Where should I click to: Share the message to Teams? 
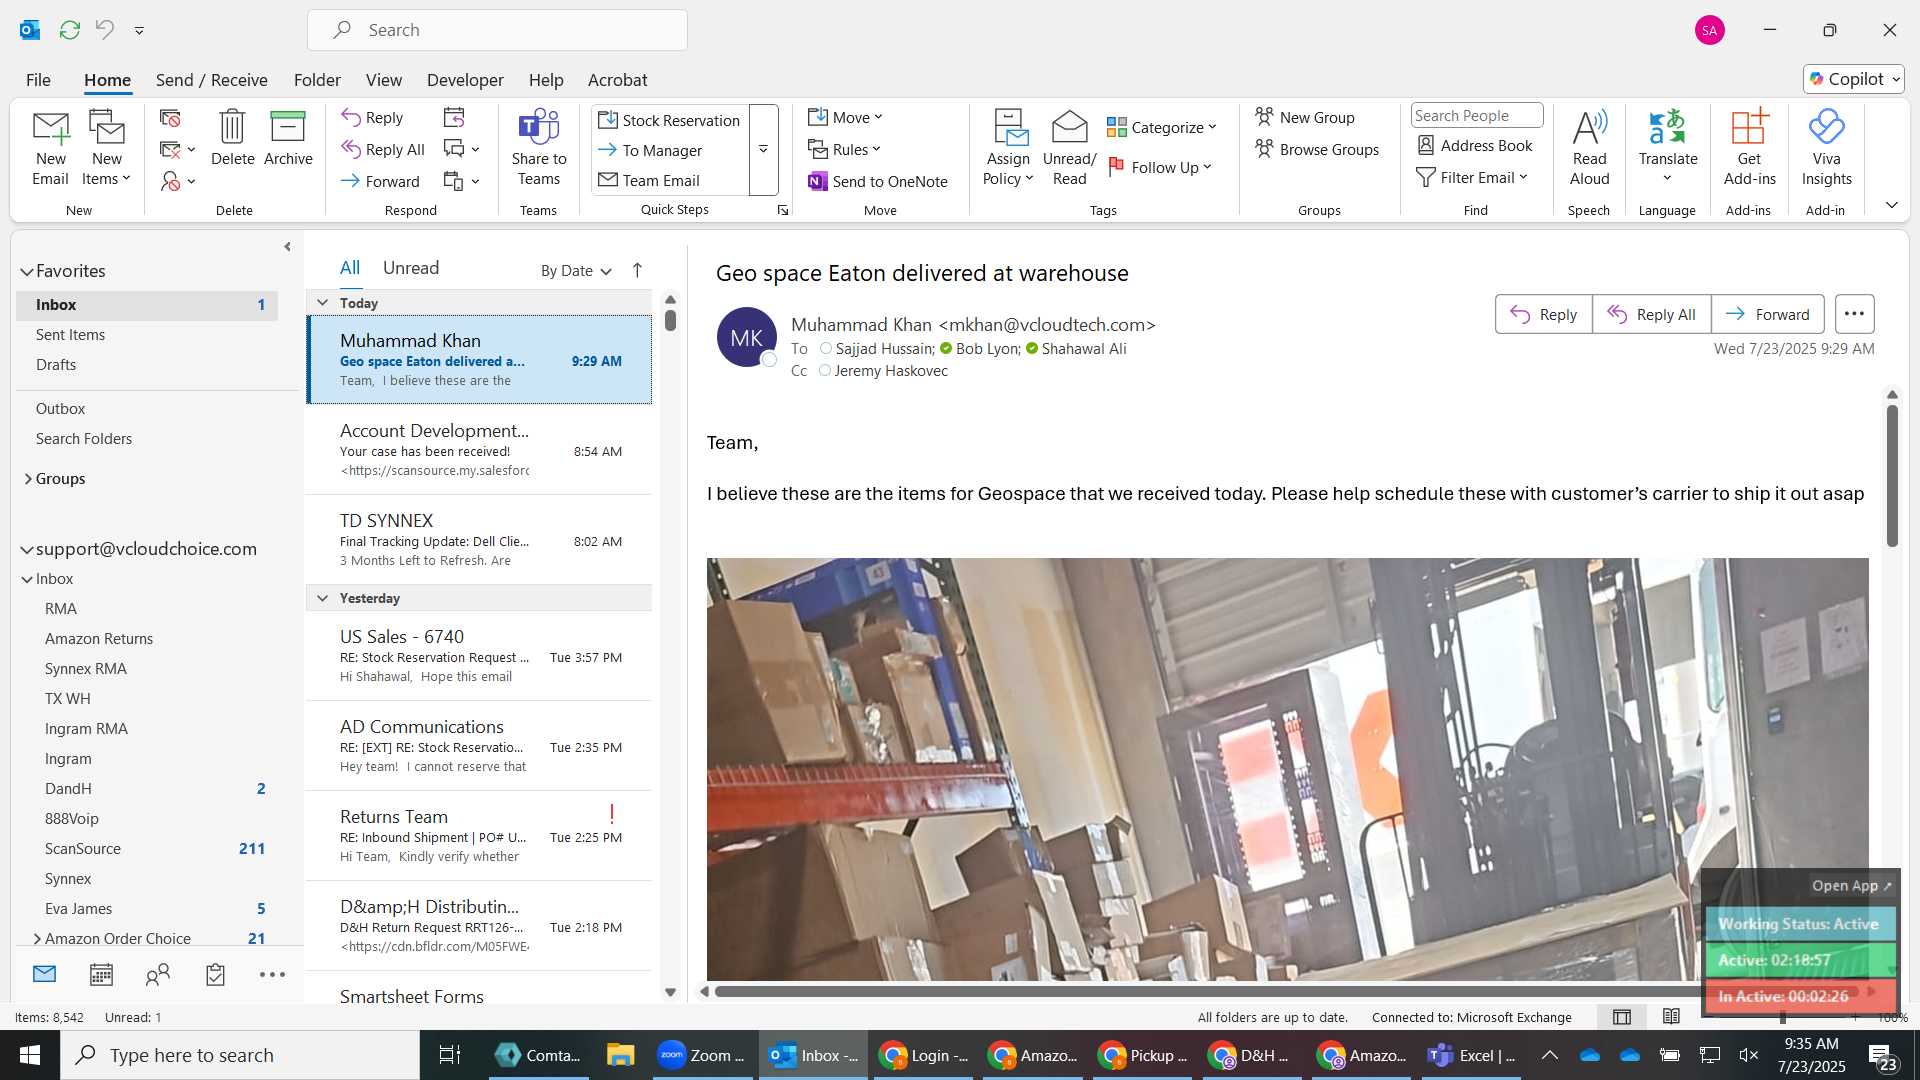click(x=538, y=148)
